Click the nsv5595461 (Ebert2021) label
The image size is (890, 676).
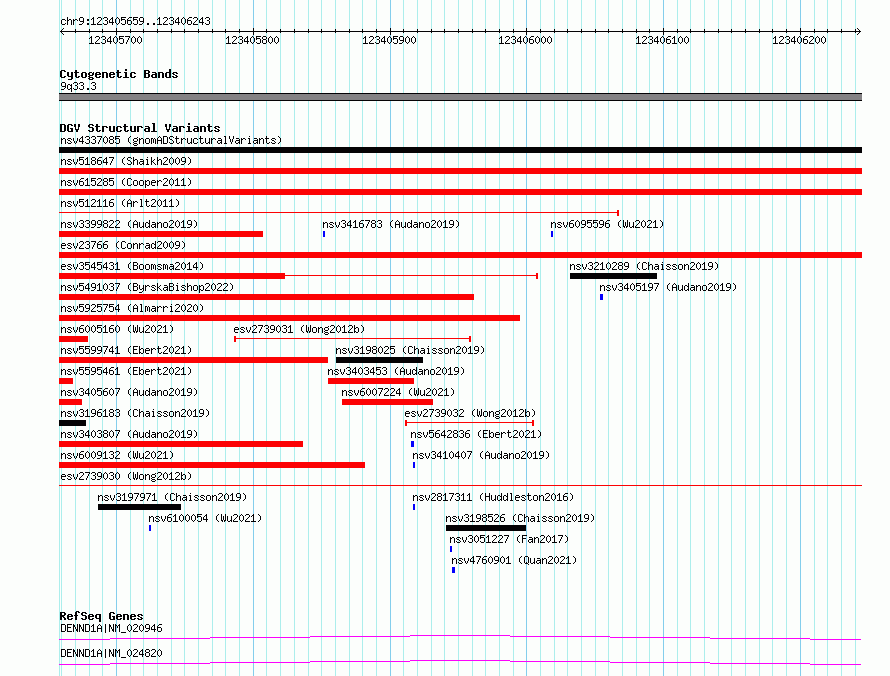(x=126, y=371)
